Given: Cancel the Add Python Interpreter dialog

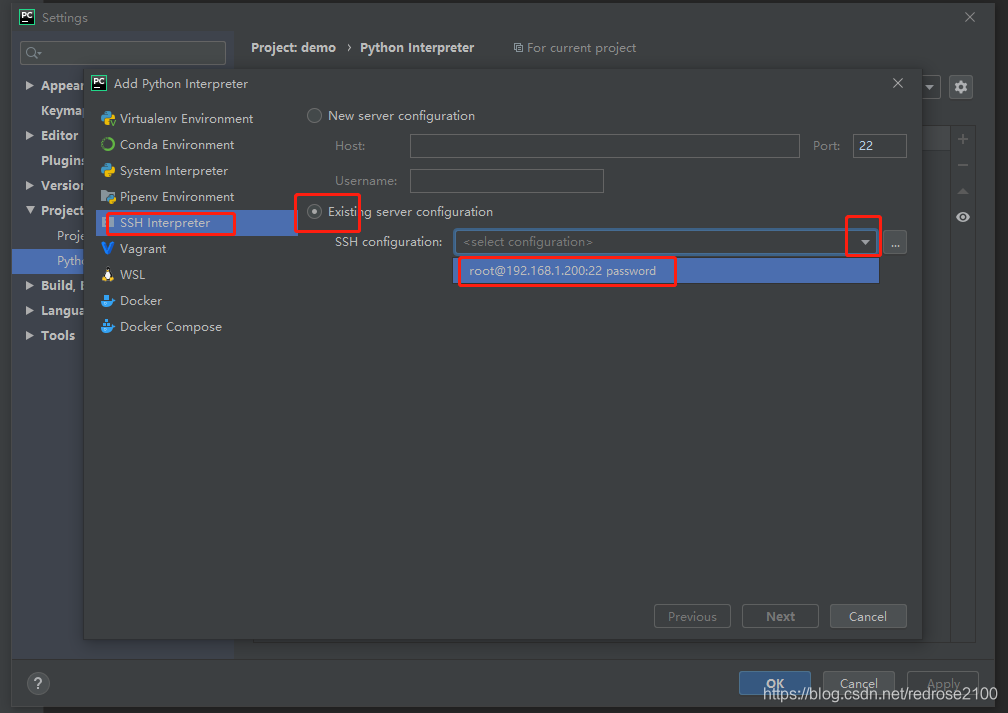Looking at the screenshot, I should pos(868,616).
